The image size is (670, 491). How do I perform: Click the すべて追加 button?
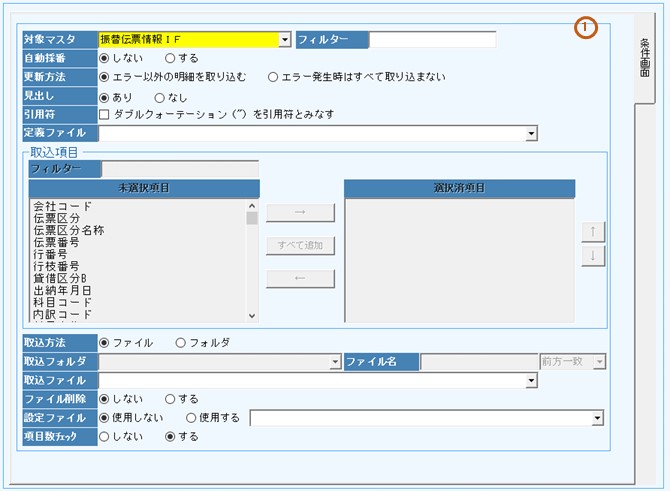(300, 245)
